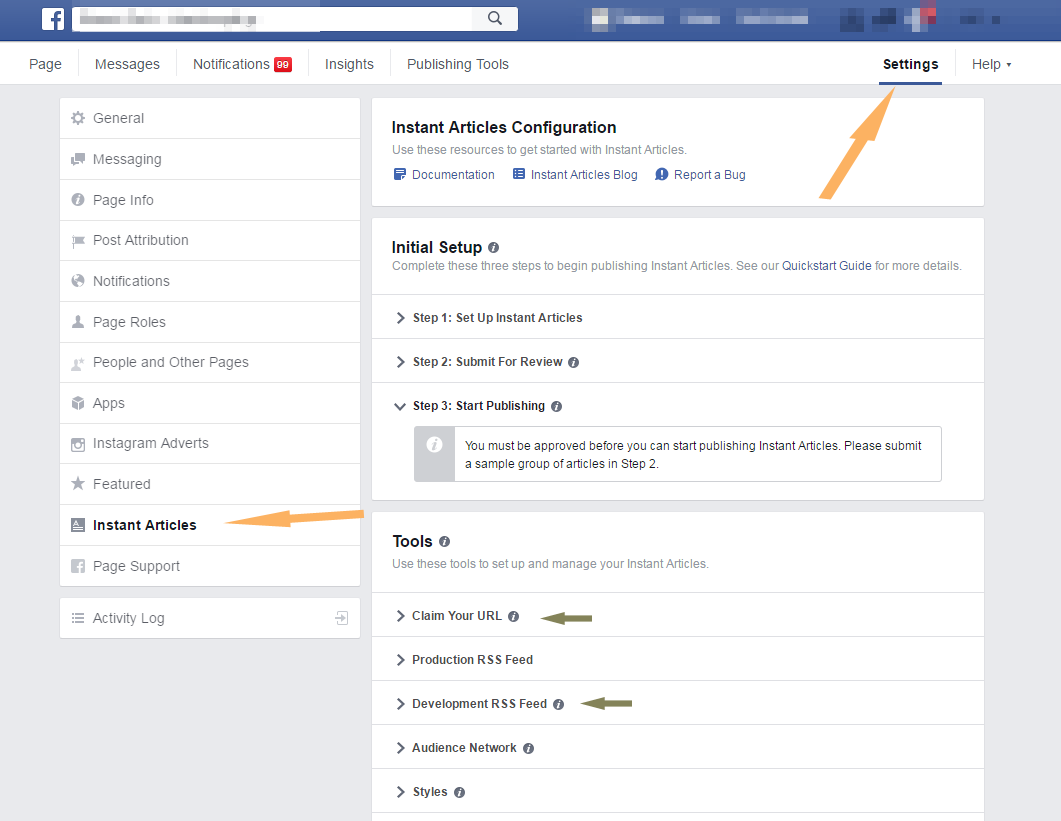Click the Report a Bug link

(710, 175)
